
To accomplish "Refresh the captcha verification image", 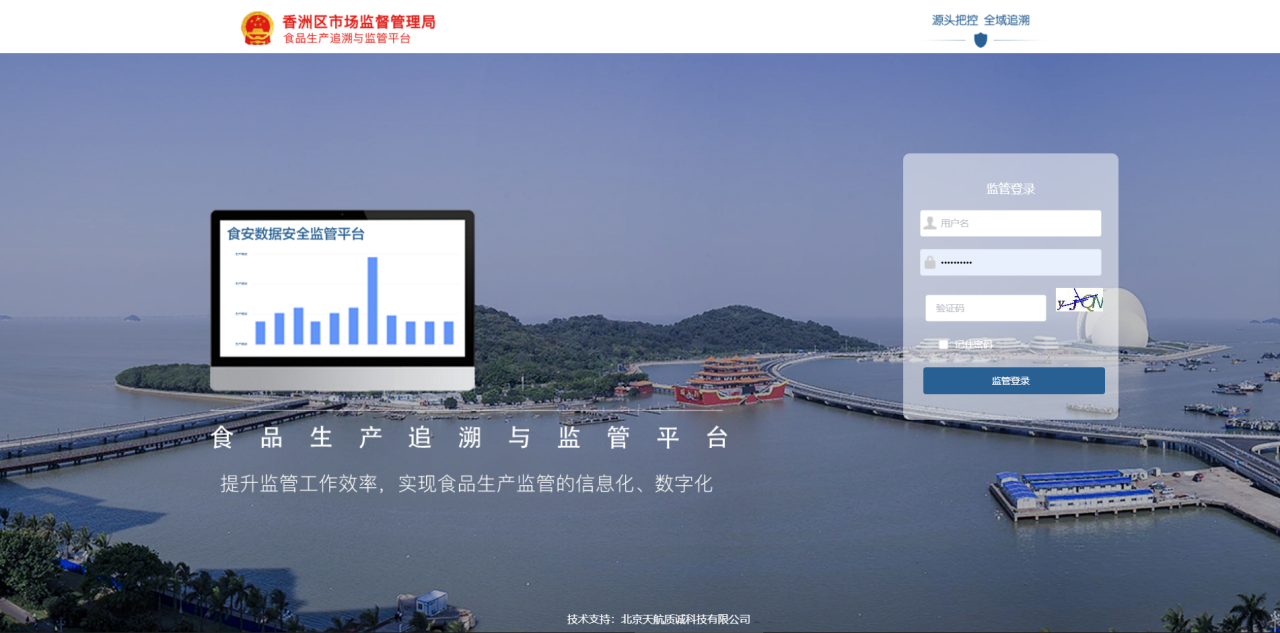I will [1079, 300].
